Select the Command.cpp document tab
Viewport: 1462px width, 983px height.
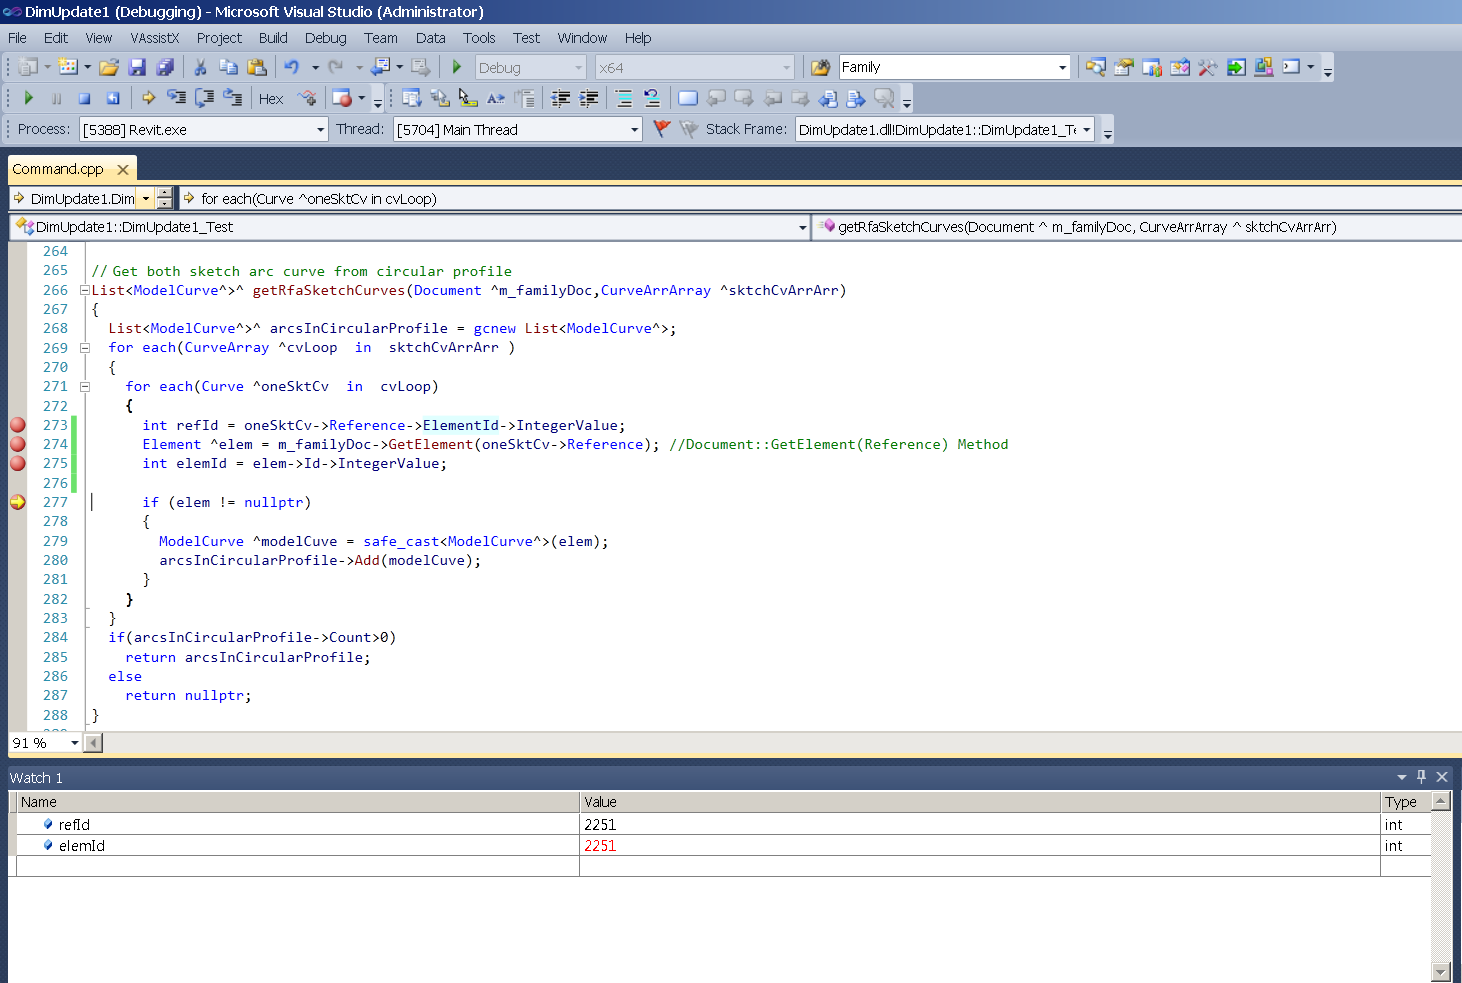58,169
